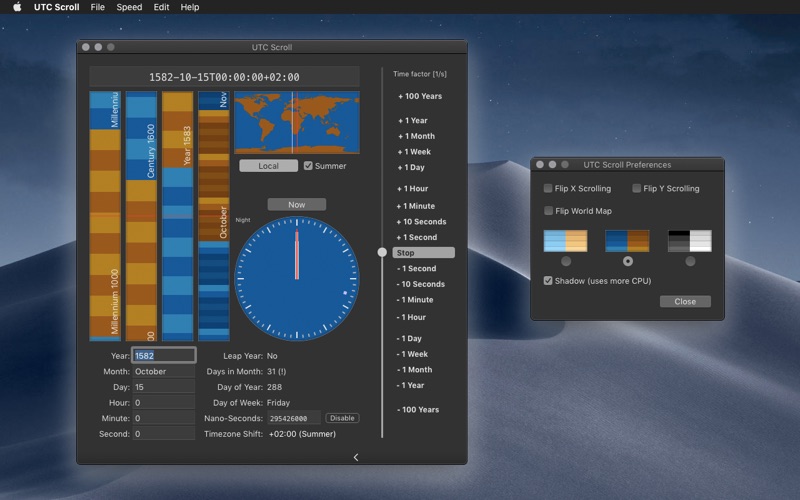Set time factor to - 1 Day
Screen dimensions: 800x500
click(x=409, y=338)
